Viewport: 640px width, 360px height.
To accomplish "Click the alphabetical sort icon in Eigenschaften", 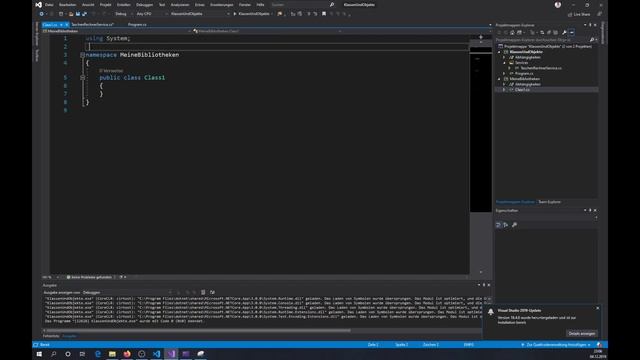I will [x=506, y=225].
